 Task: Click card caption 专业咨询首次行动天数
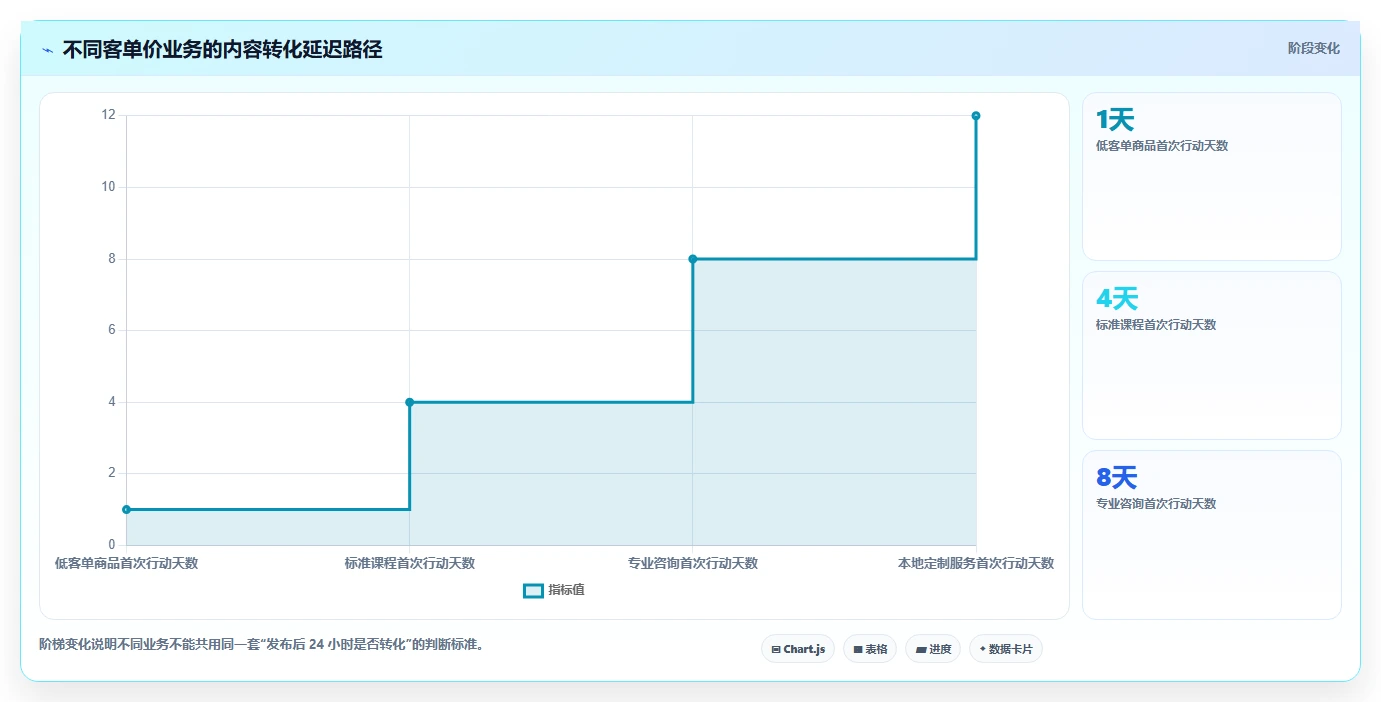(x=1156, y=504)
